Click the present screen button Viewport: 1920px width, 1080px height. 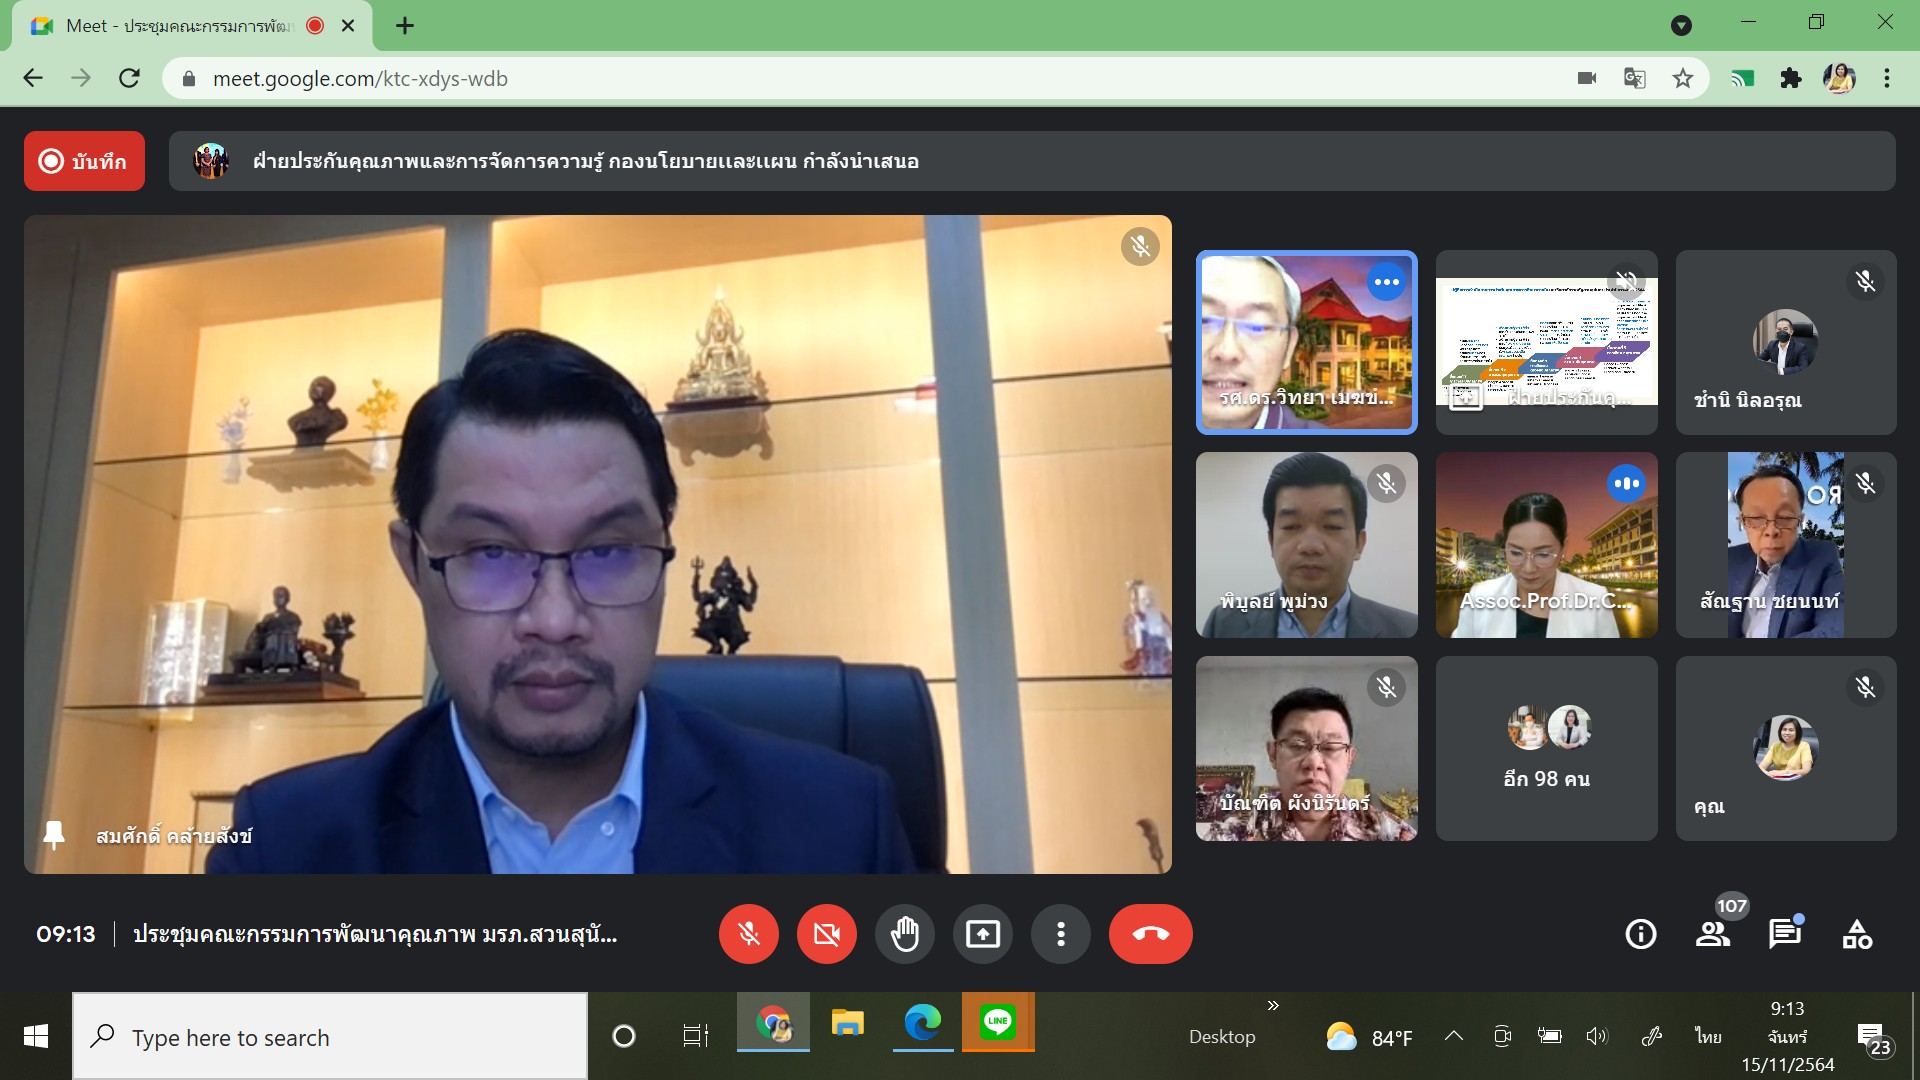click(983, 934)
